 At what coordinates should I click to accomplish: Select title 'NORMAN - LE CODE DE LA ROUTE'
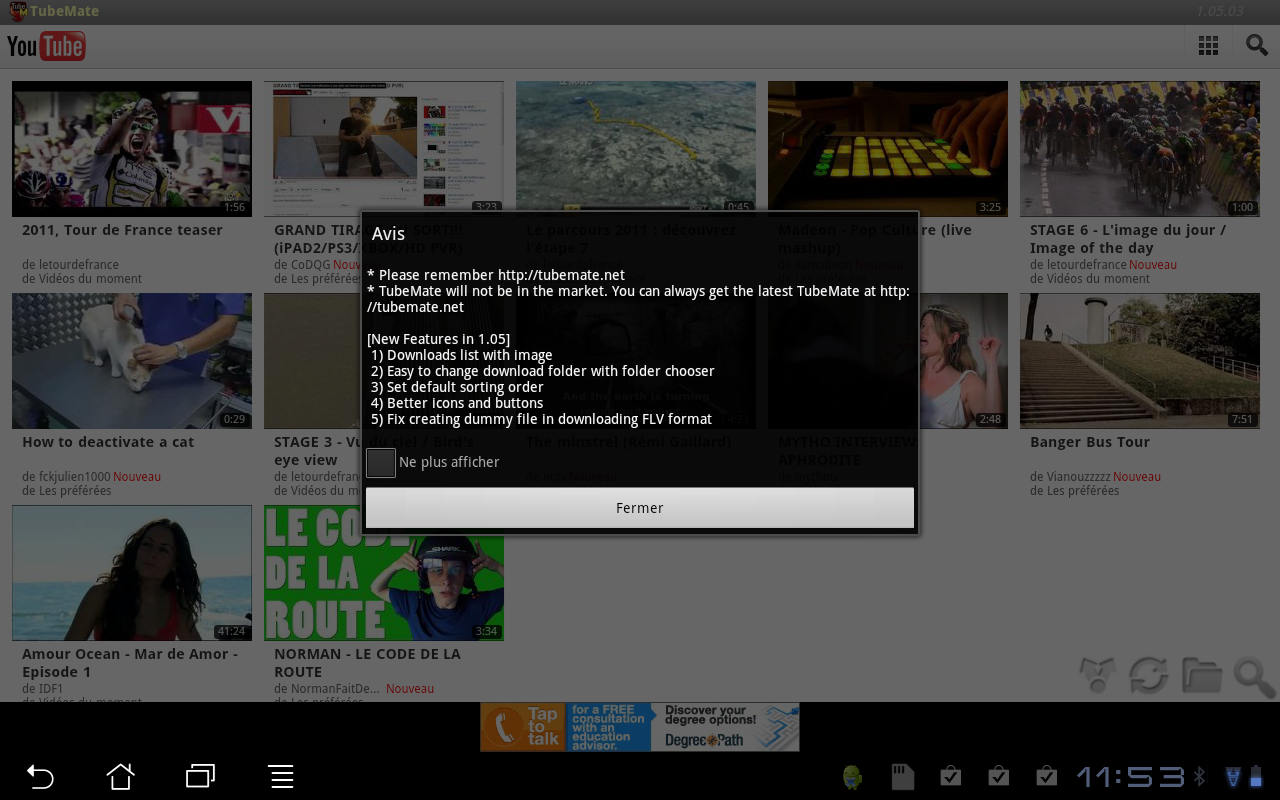pyautogui.click(x=367, y=663)
